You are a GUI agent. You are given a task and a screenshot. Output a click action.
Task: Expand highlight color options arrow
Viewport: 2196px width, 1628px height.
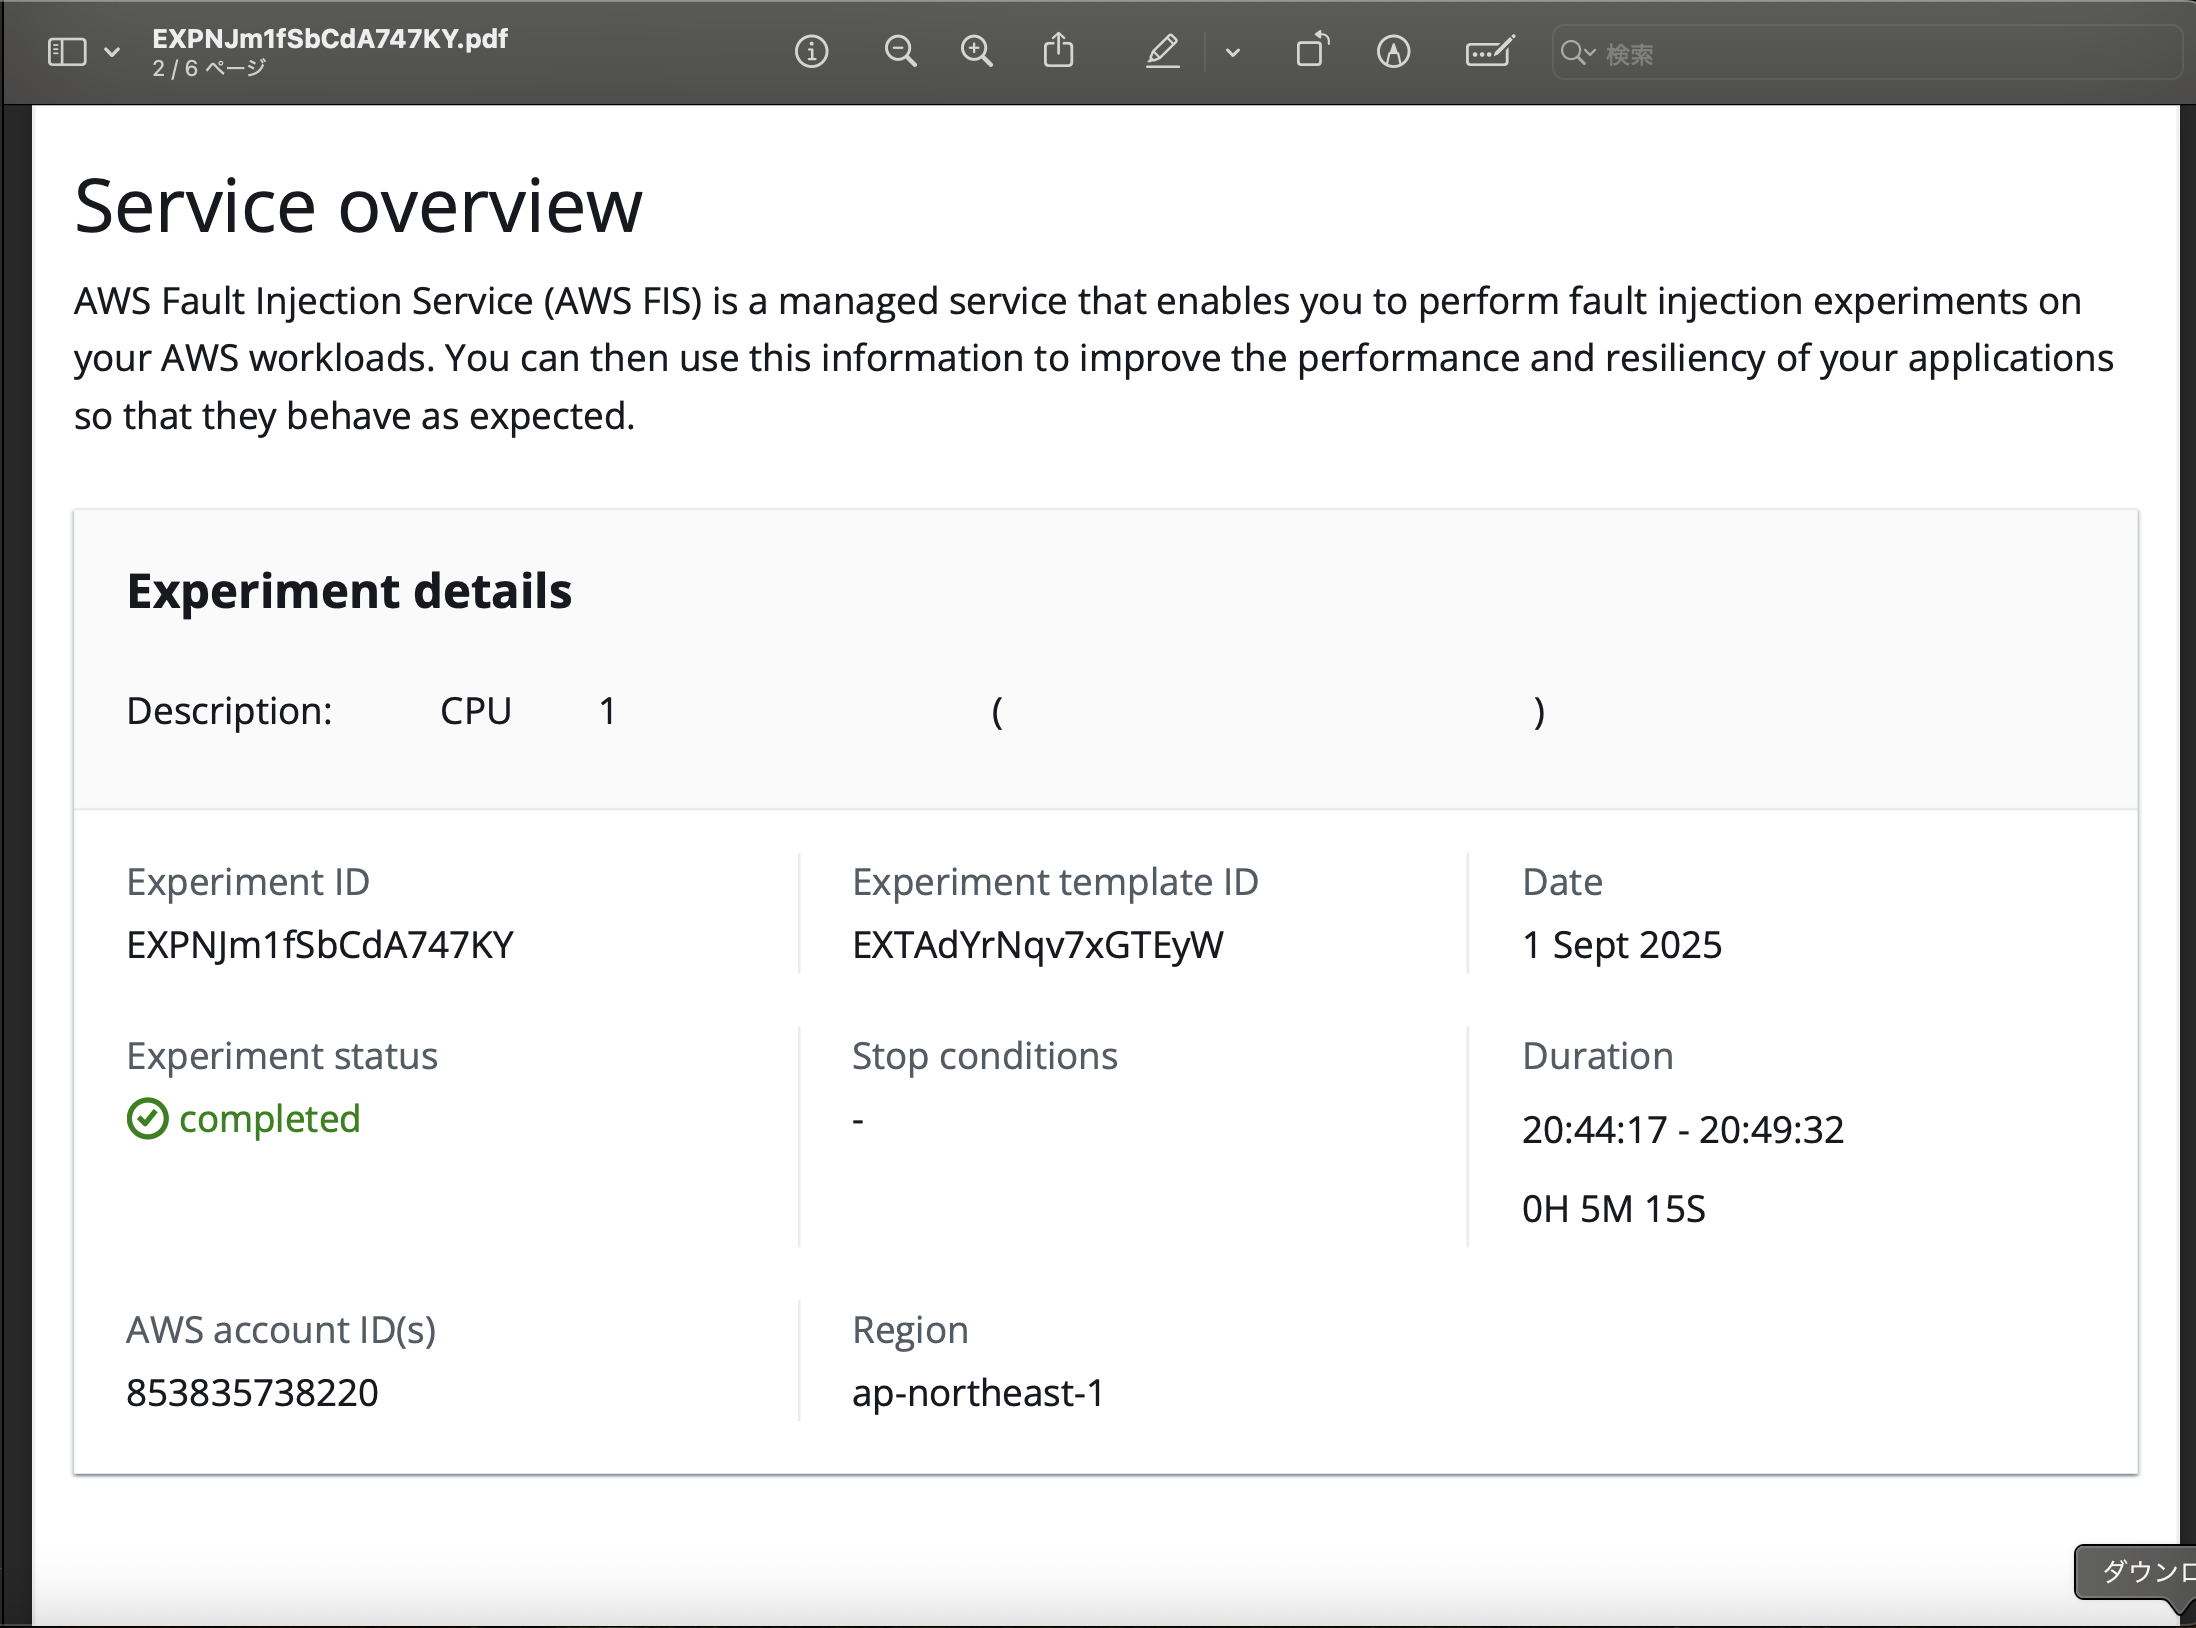(1233, 53)
